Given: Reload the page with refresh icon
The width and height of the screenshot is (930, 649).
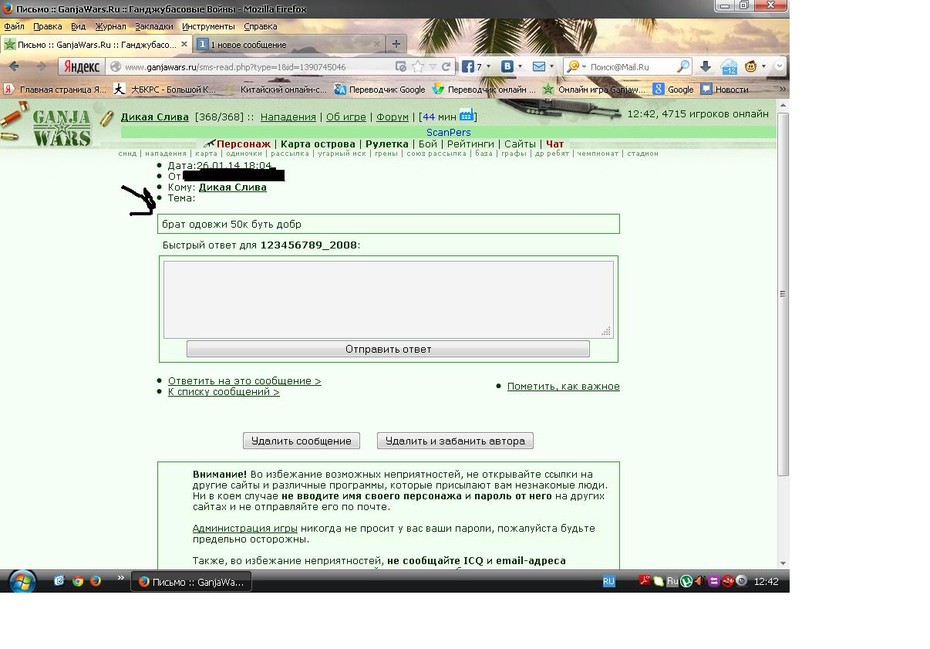Looking at the screenshot, I should (x=446, y=66).
